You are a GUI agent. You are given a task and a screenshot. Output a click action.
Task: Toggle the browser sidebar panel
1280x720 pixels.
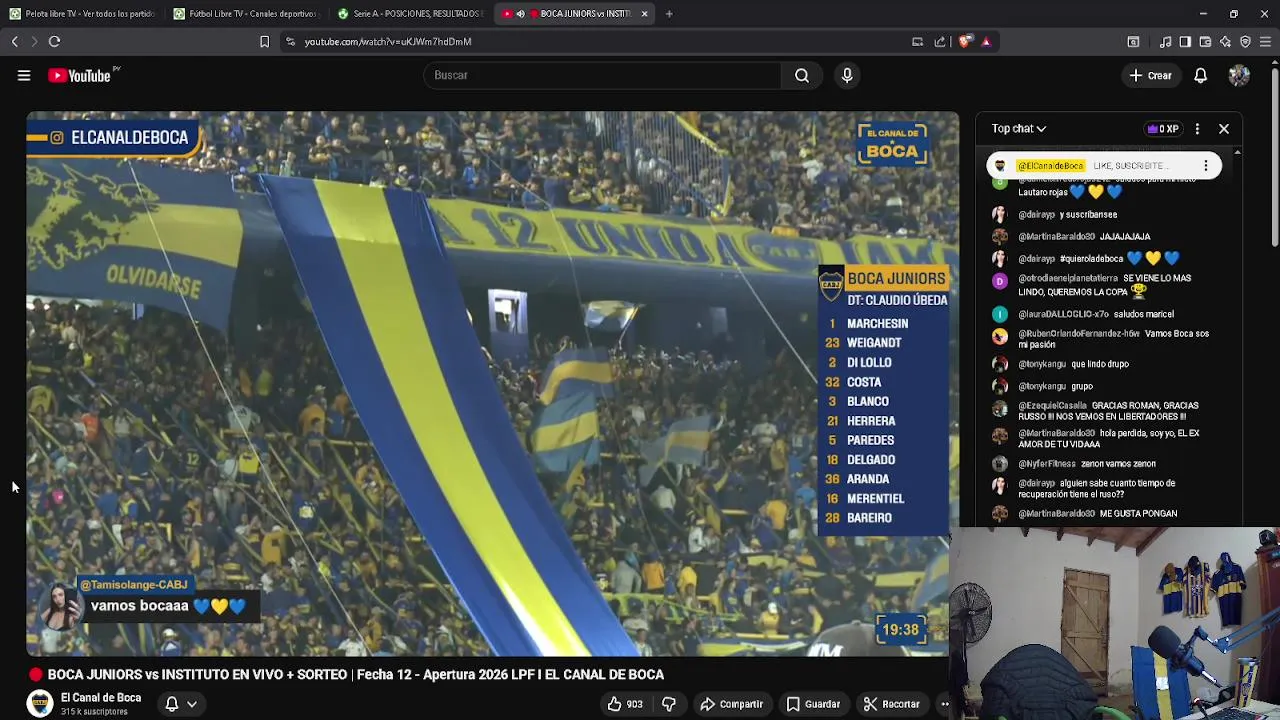(1185, 41)
